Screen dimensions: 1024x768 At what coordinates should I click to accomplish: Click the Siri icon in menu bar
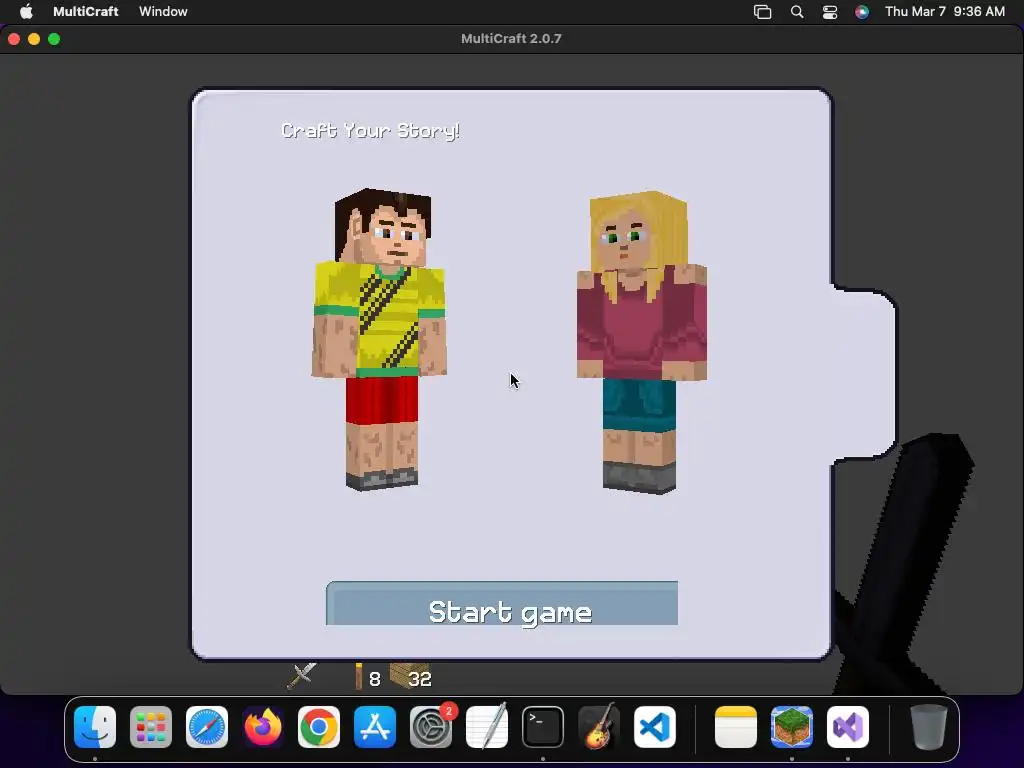(x=862, y=12)
